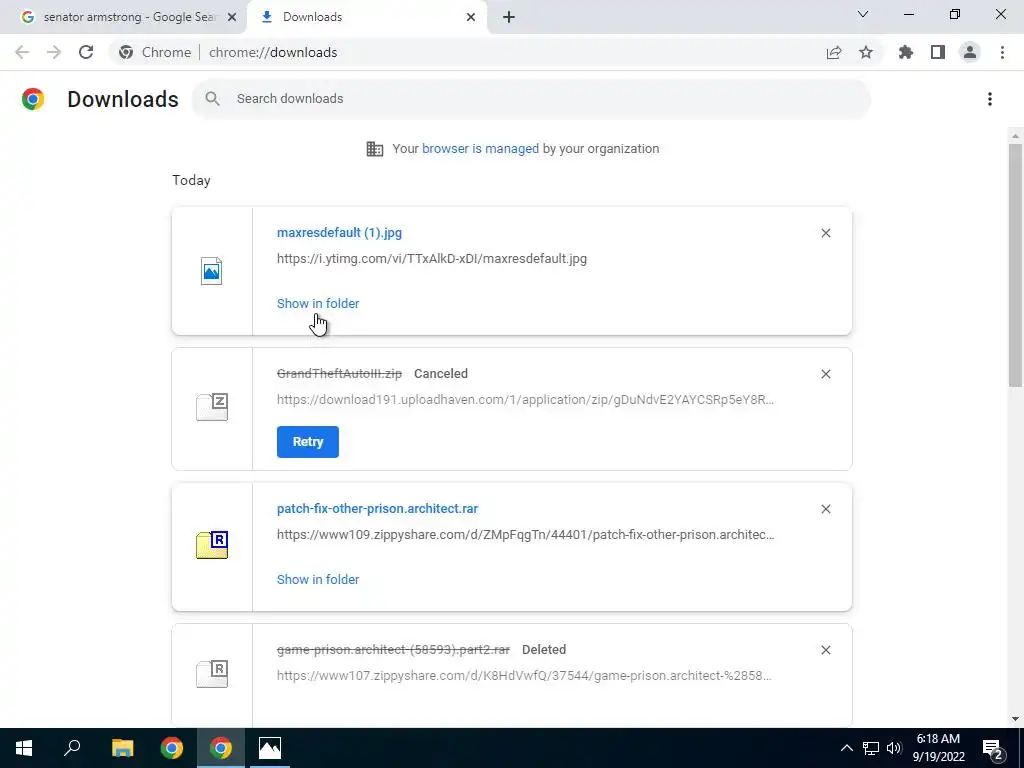The height and width of the screenshot is (768, 1024).
Task: Click the network tray icon
Action: (871, 748)
